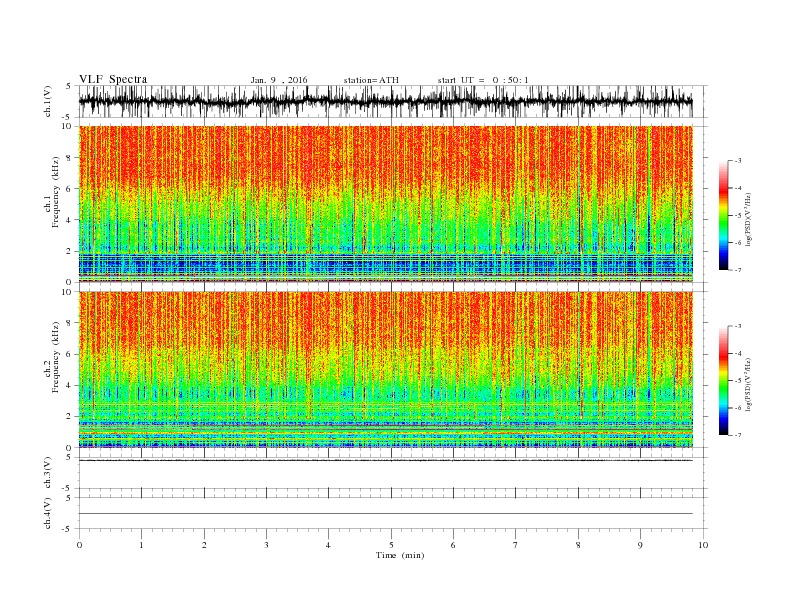Click the flat ch.4 voltage trace line
The image size is (792, 612).
(x=385, y=514)
